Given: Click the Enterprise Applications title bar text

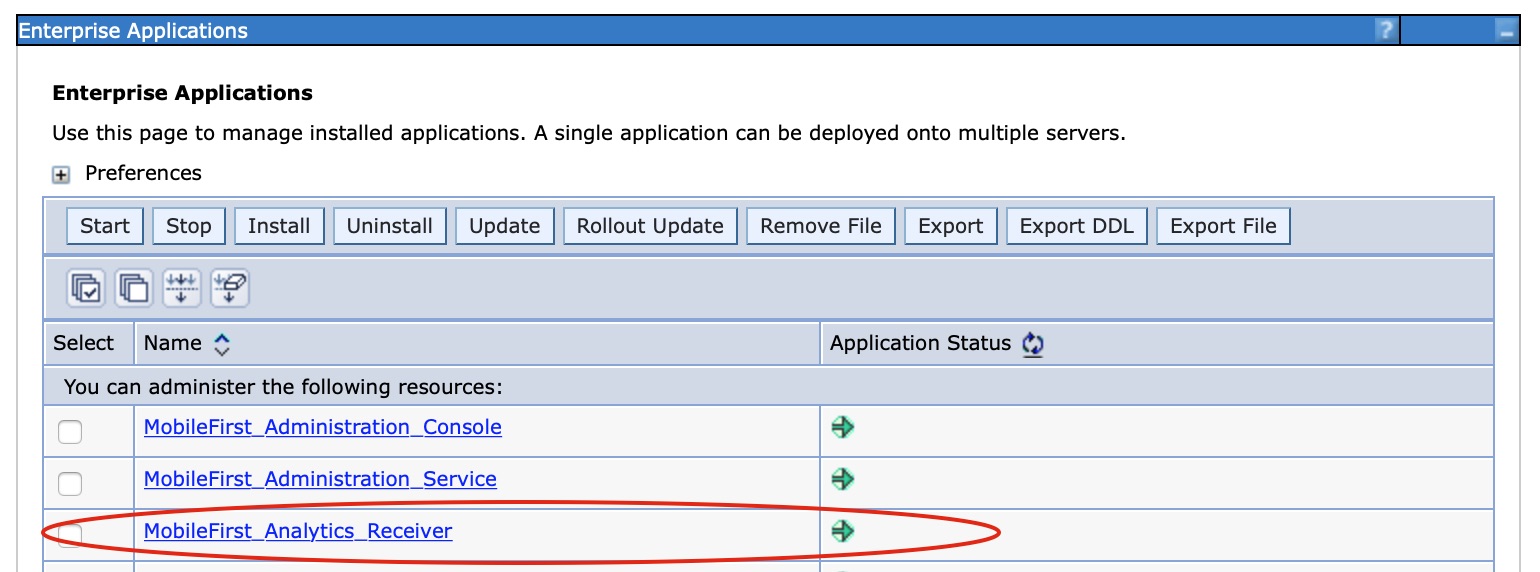Looking at the screenshot, I should (x=134, y=31).
